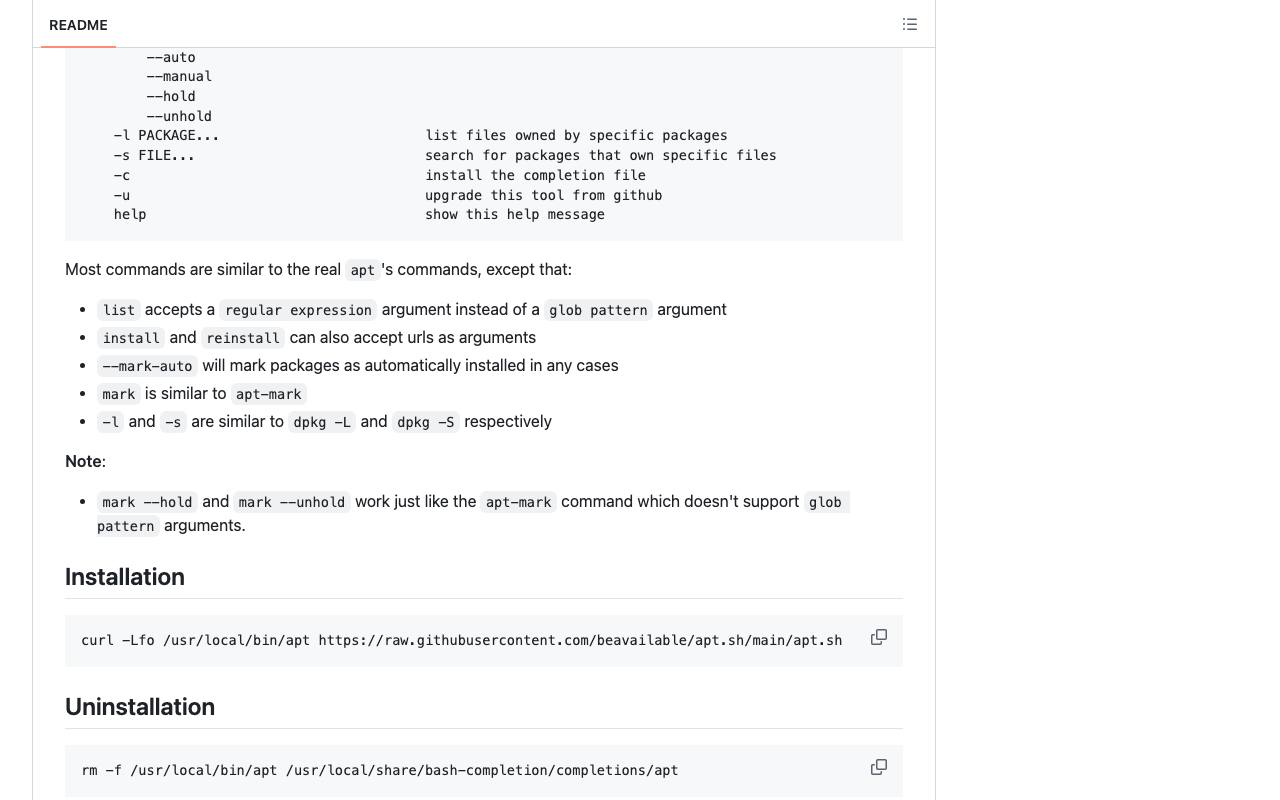Click the Installation heading
Image resolution: width=1280 pixels, height=800 pixels.
(125, 577)
